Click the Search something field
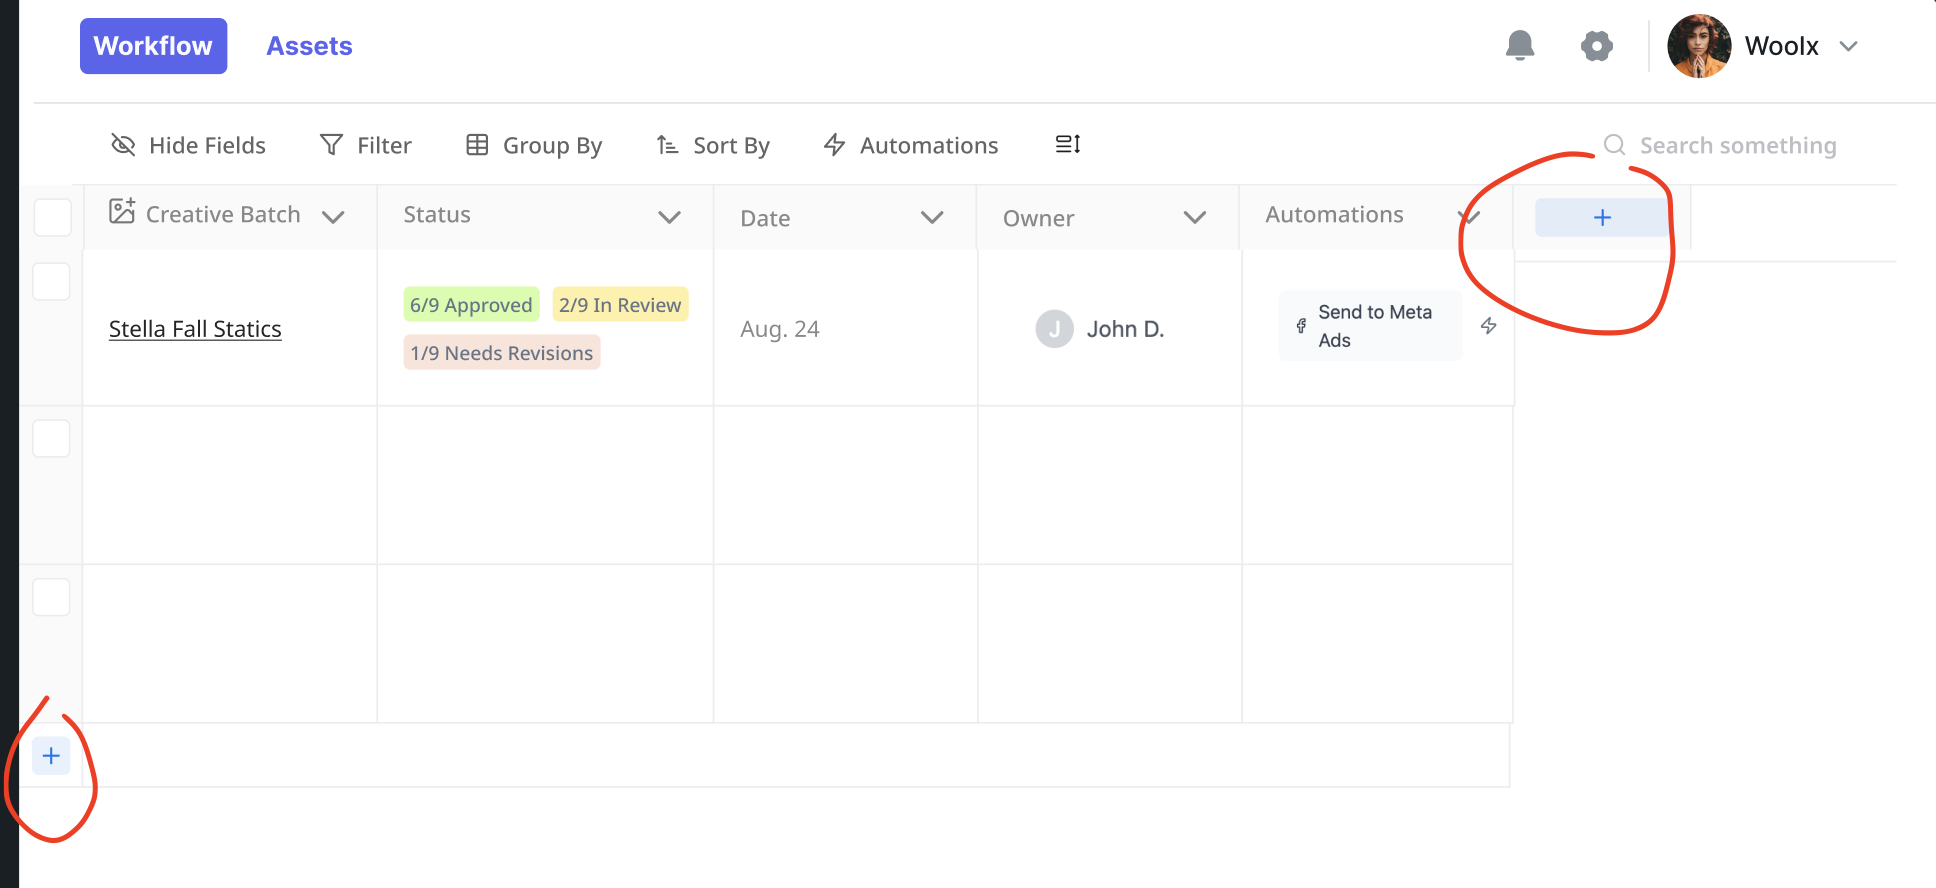Image resolution: width=1936 pixels, height=888 pixels. pos(1737,146)
